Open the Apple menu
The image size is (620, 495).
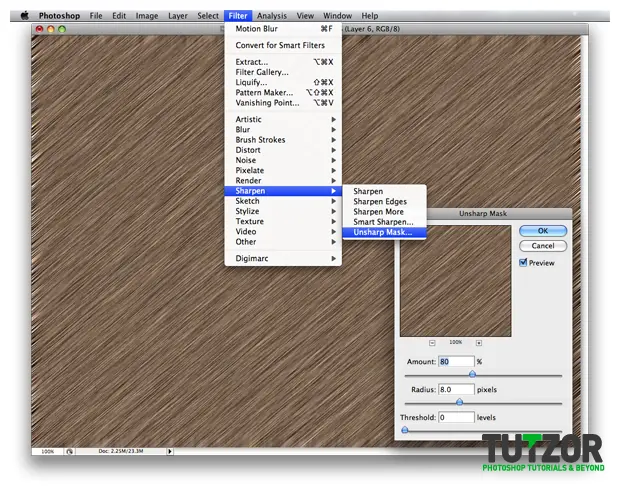pyautogui.click(x=25, y=15)
